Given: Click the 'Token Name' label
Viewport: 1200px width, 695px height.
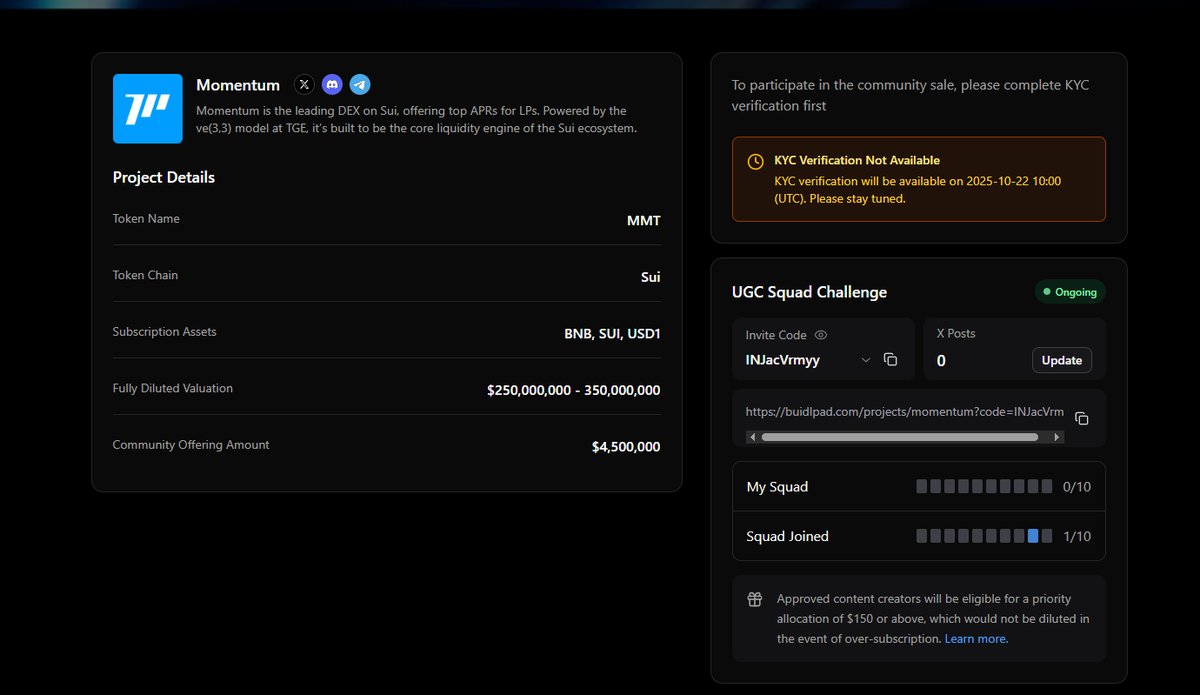Looking at the screenshot, I should tap(146, 219).
